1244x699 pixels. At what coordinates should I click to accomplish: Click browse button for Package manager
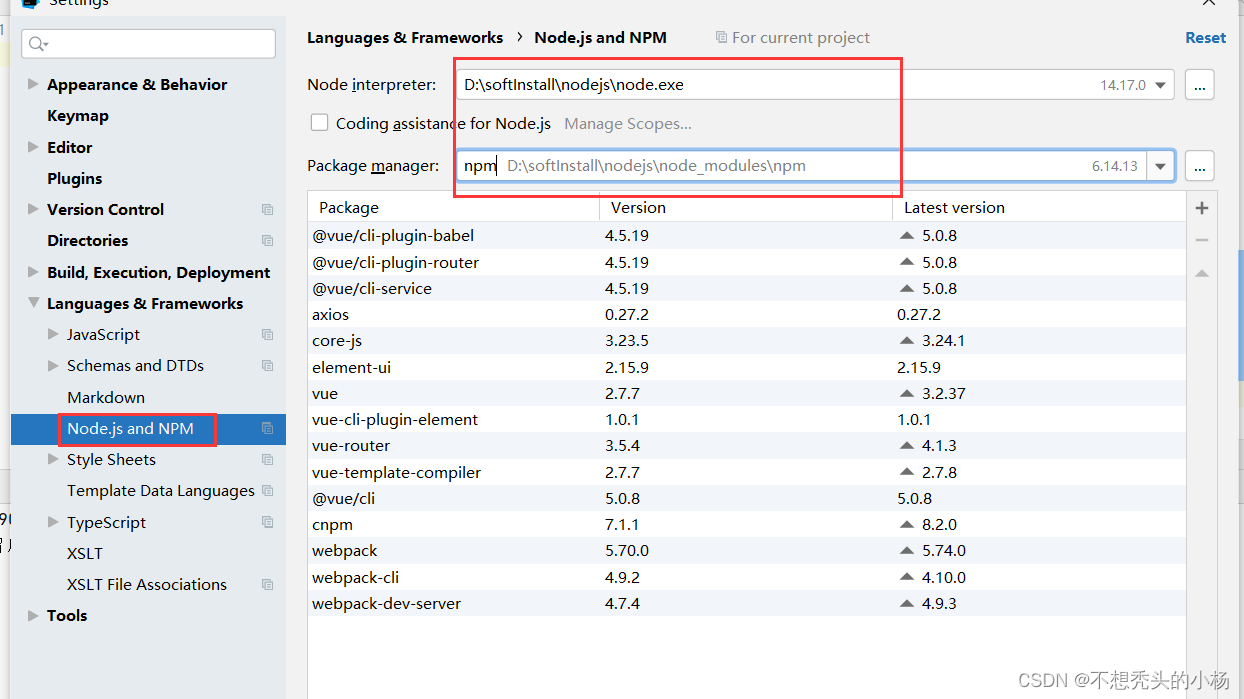pos(1200,166)
